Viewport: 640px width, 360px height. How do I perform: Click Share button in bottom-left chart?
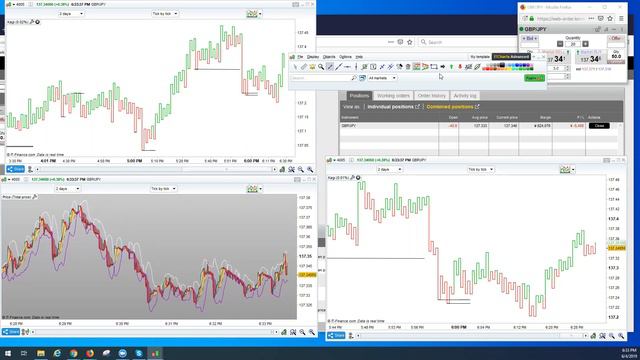11,332
